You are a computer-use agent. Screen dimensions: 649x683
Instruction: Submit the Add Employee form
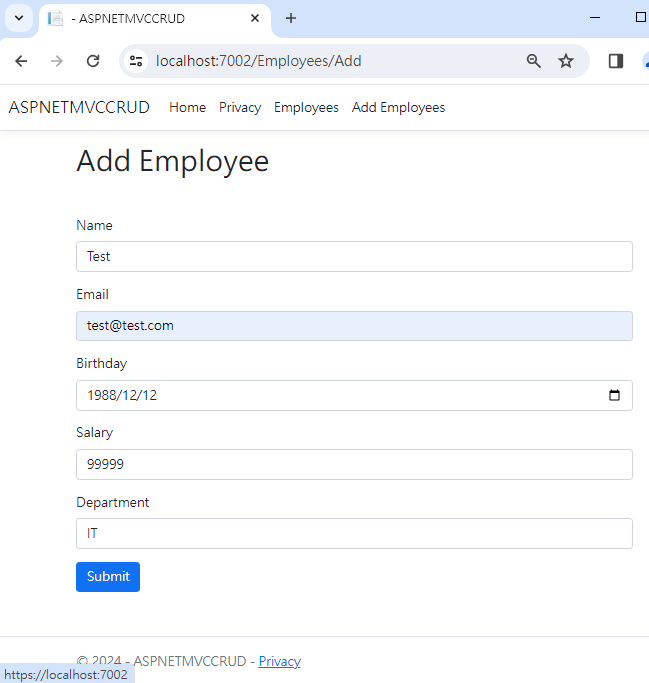point(108,576)
